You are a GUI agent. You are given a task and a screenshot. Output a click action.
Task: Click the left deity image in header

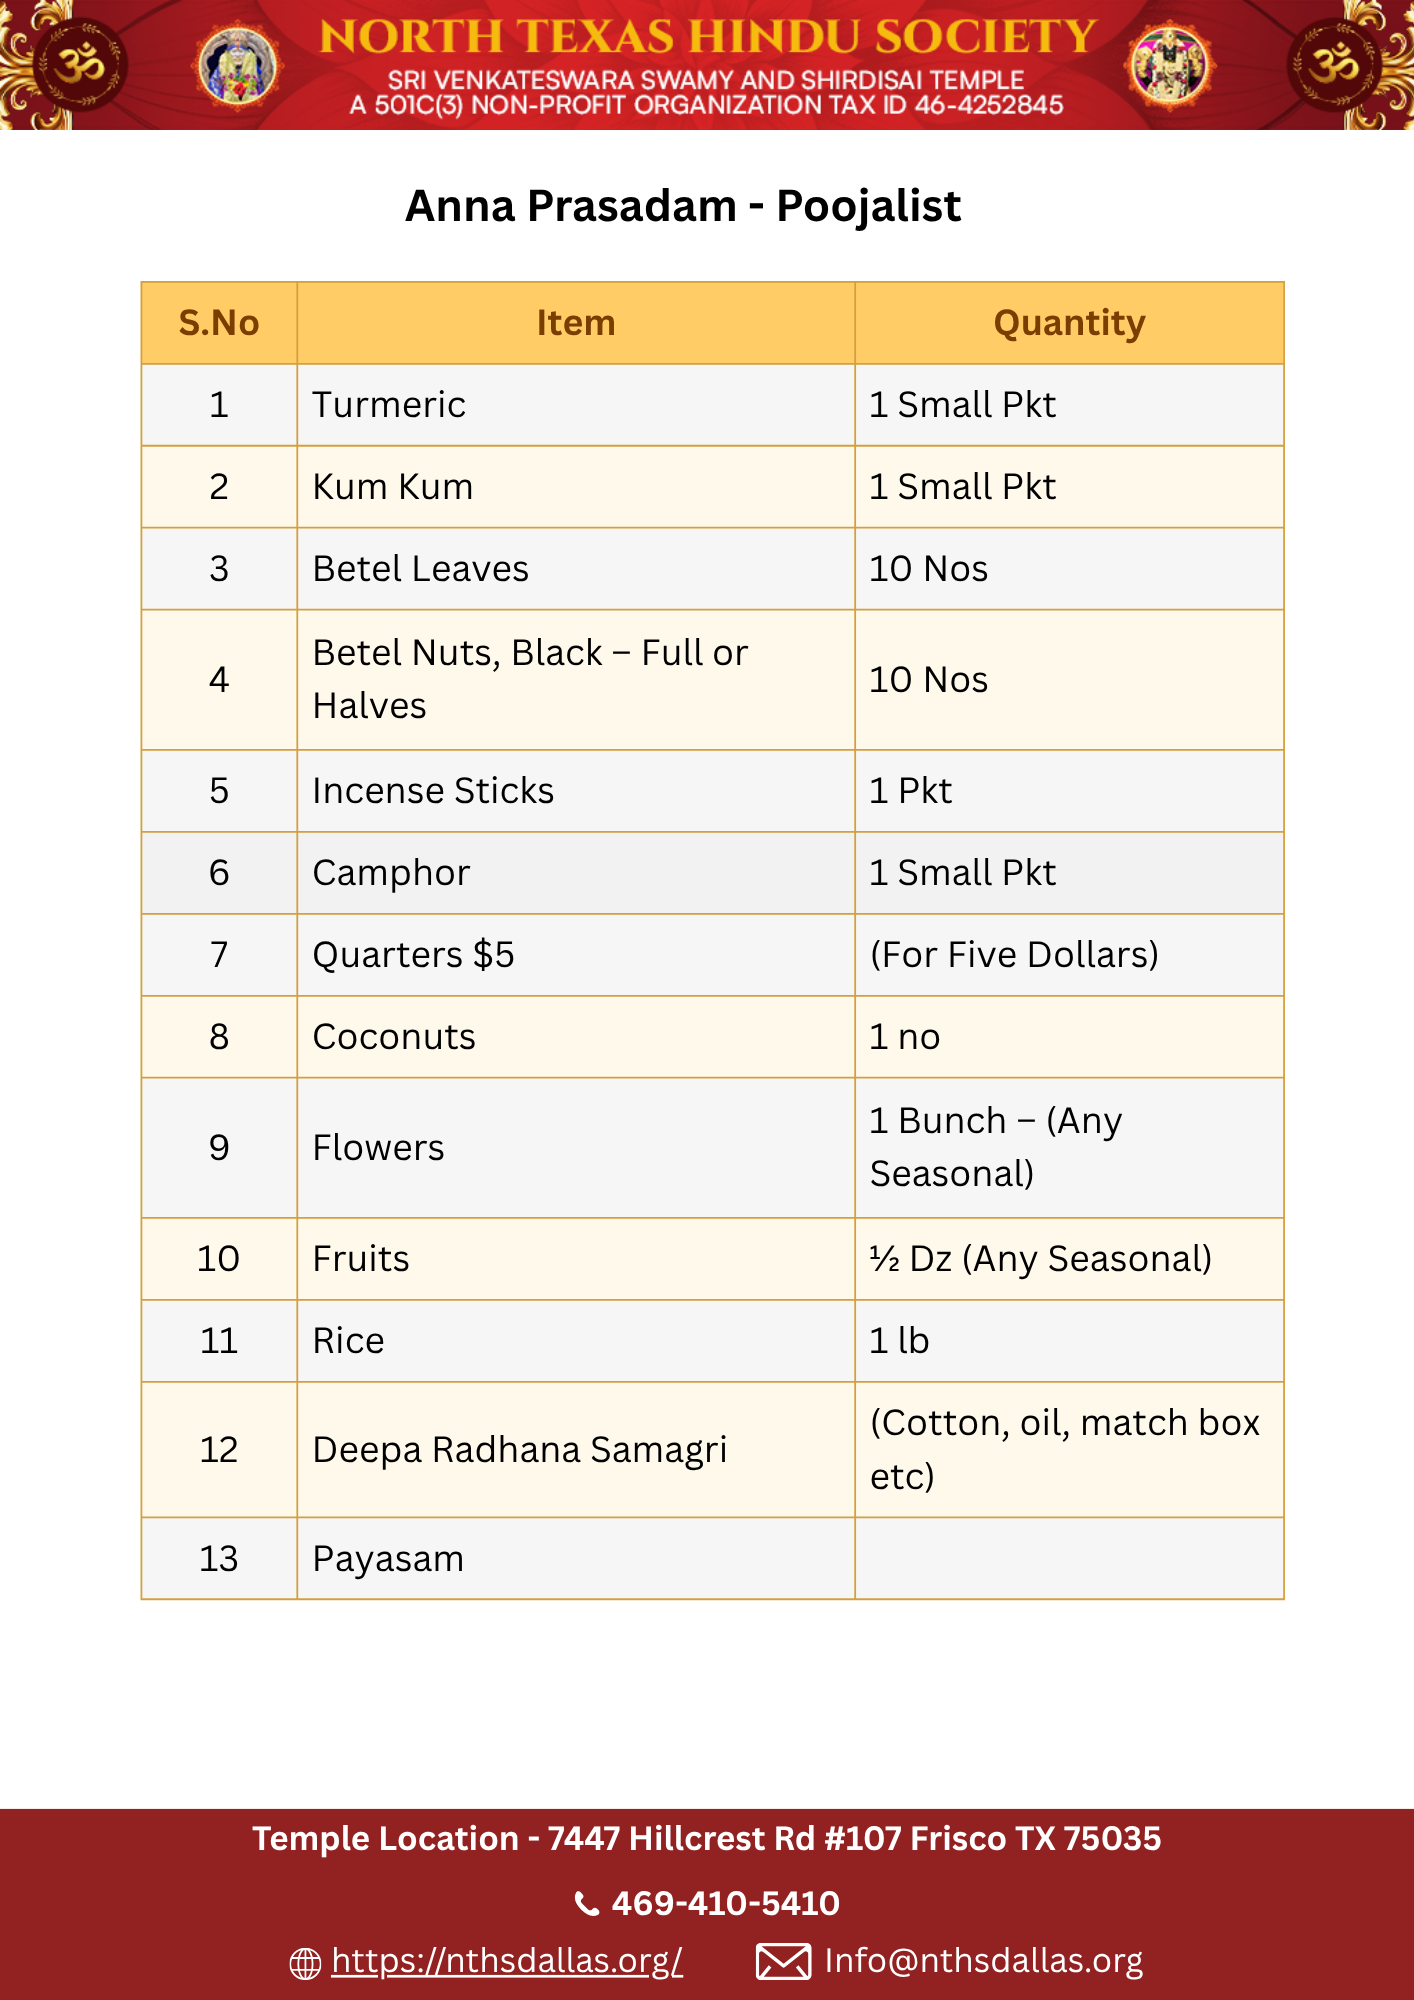(x=237, y=66)
